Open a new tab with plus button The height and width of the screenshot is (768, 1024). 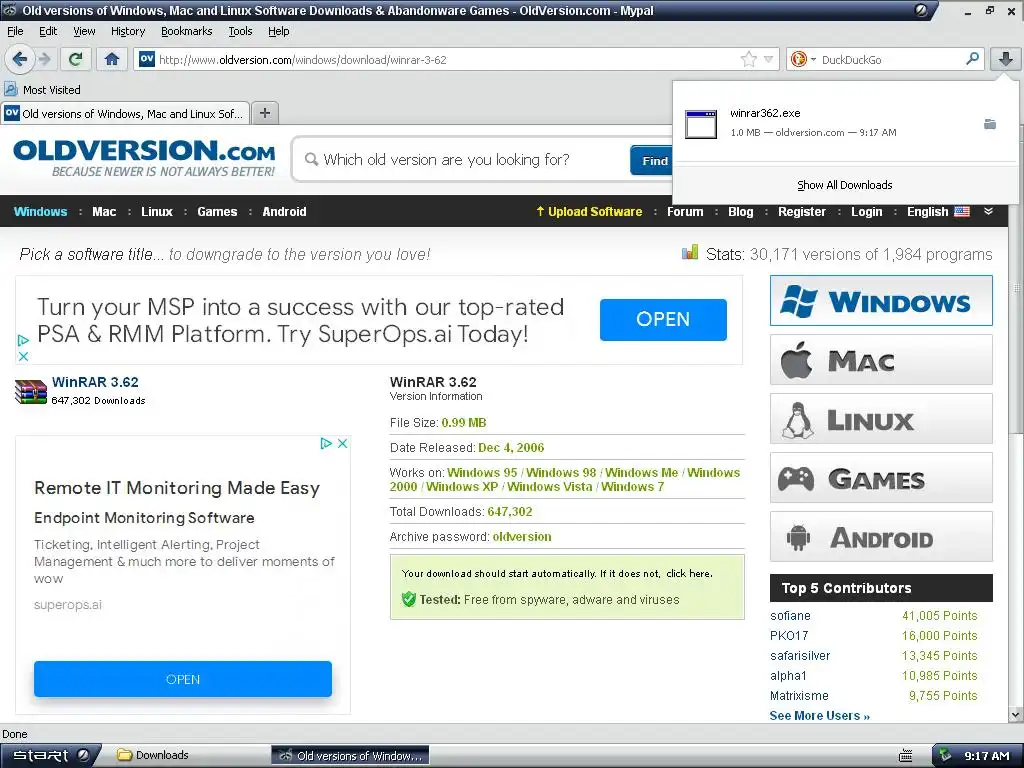(265, 113)
